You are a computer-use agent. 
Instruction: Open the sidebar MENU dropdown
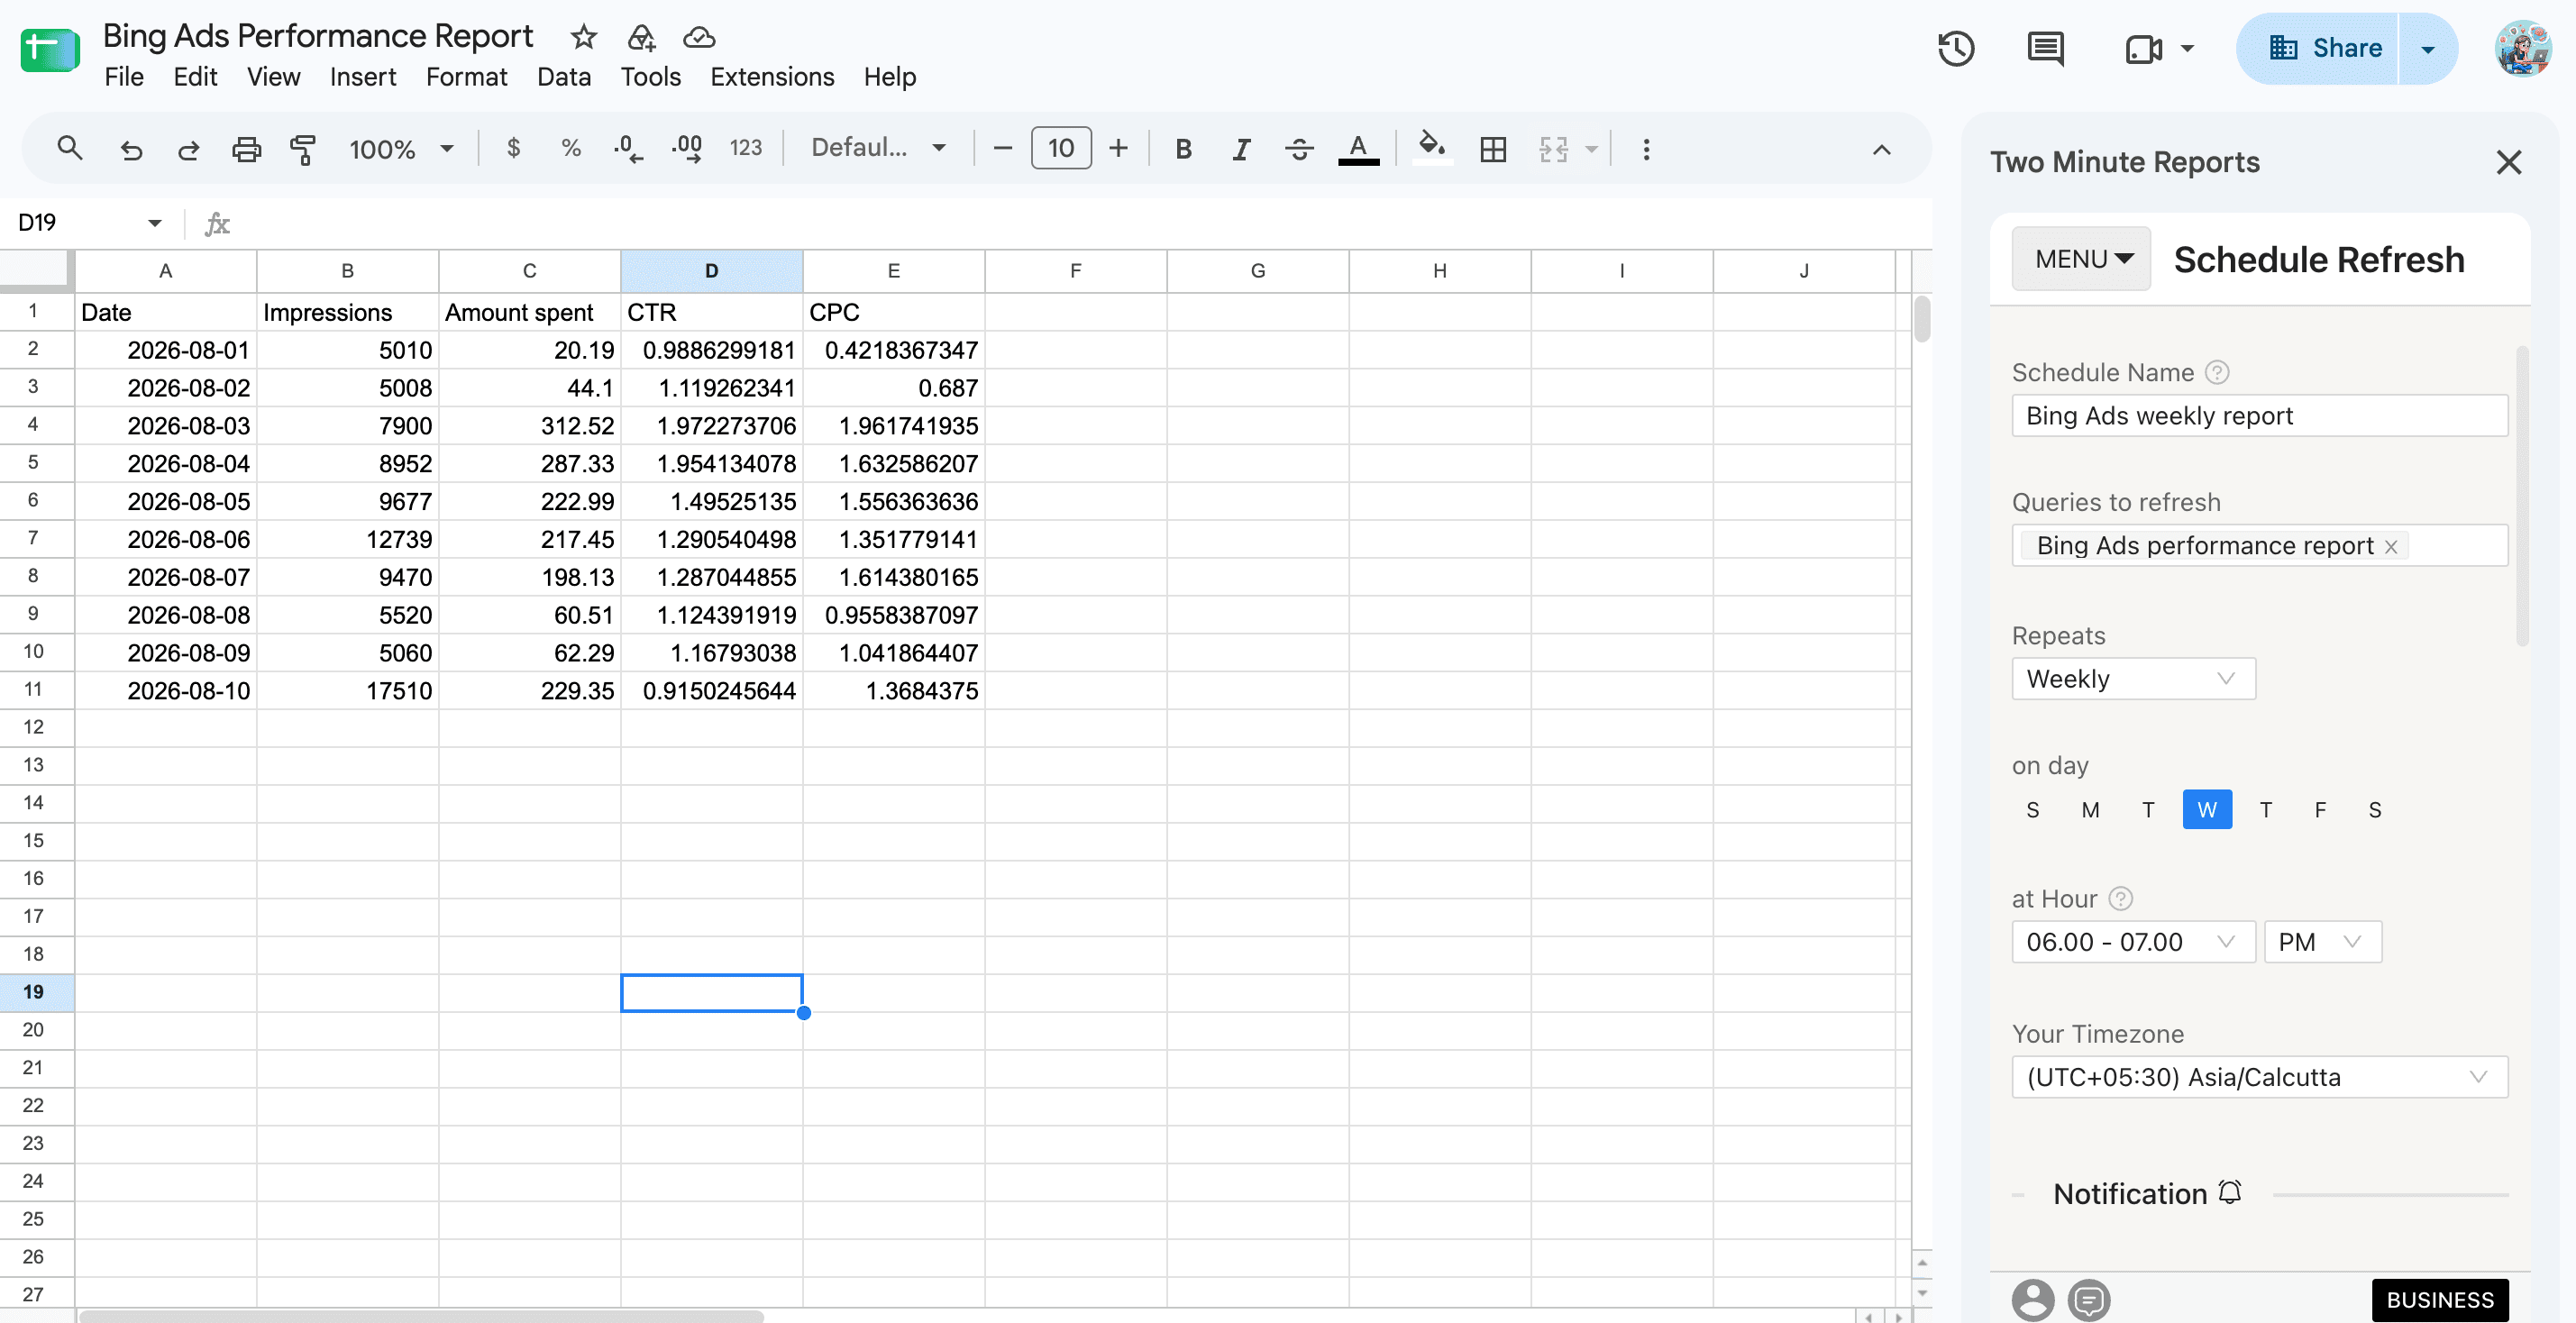(2081, 259)
